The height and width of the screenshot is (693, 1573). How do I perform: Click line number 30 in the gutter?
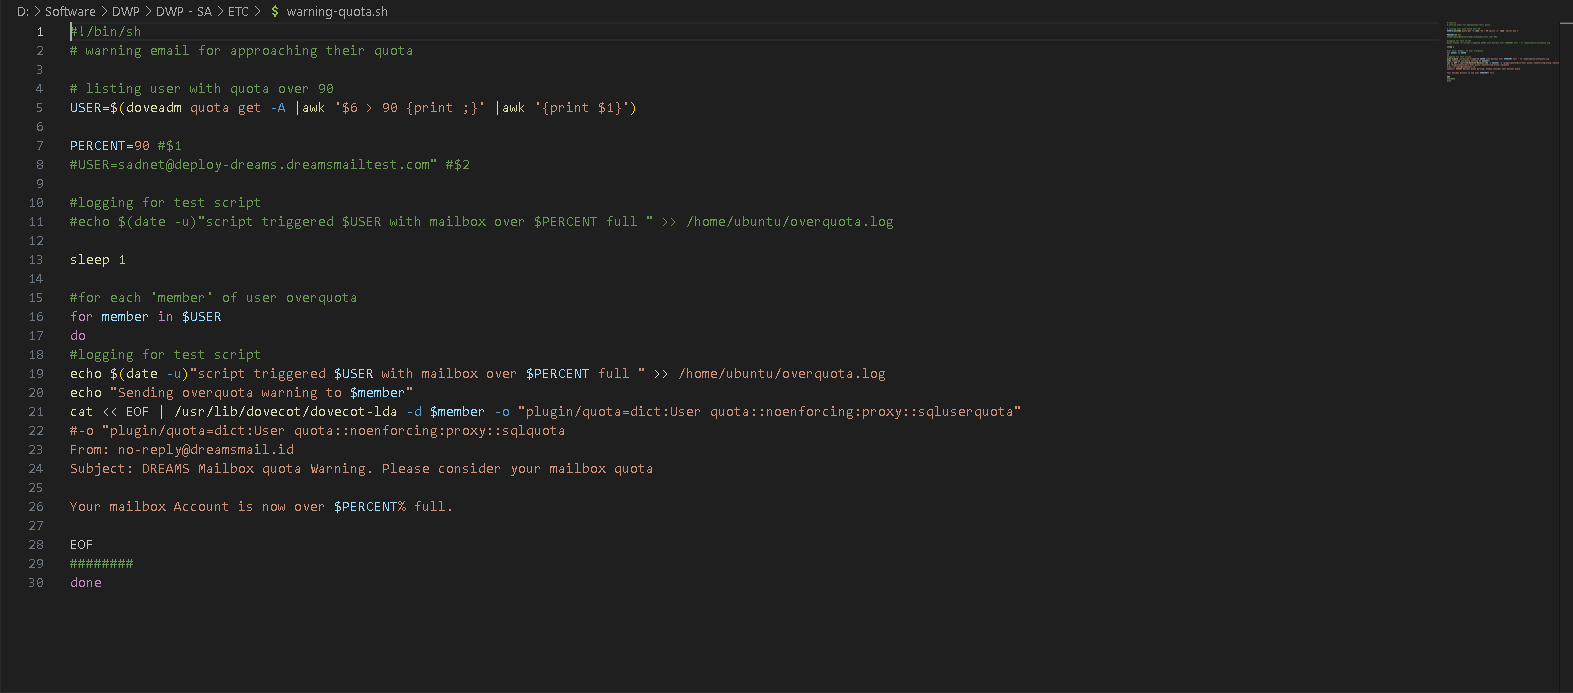pyautogui.click(x=36, y=583)
